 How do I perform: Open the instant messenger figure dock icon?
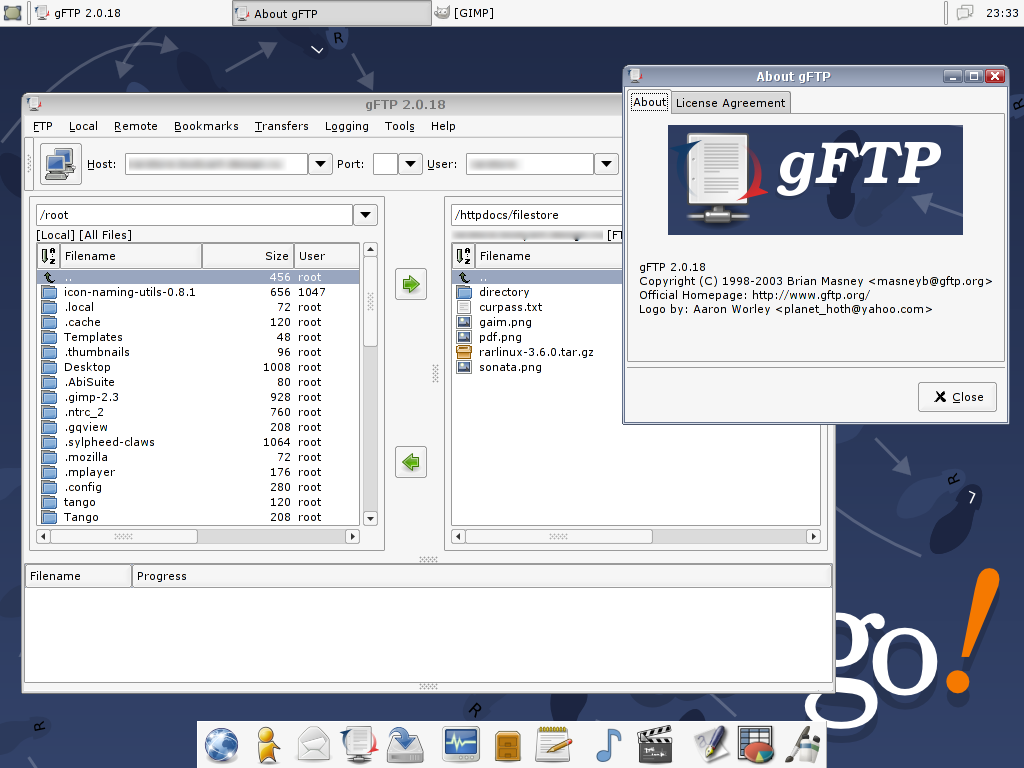click(268, 745)
